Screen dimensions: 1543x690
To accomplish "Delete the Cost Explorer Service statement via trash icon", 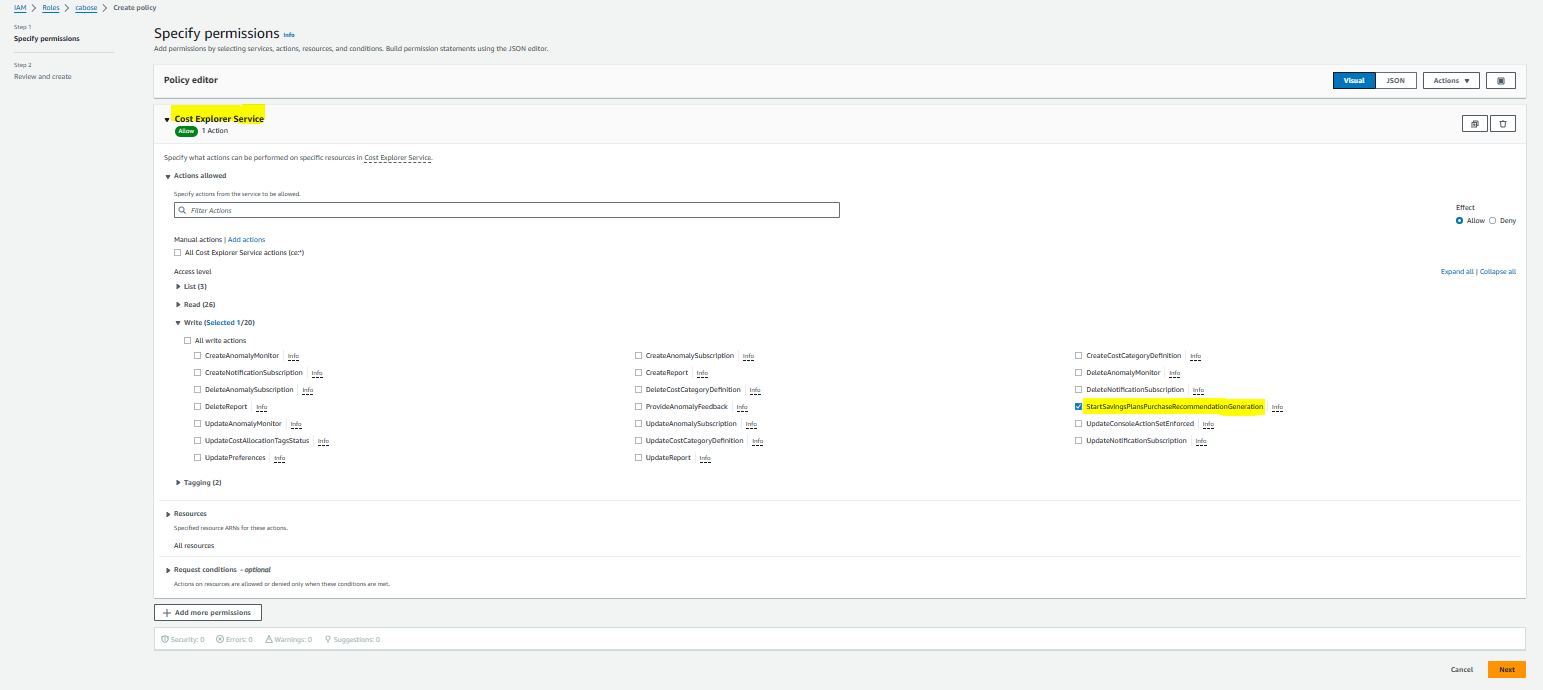I will point(1503,124).
